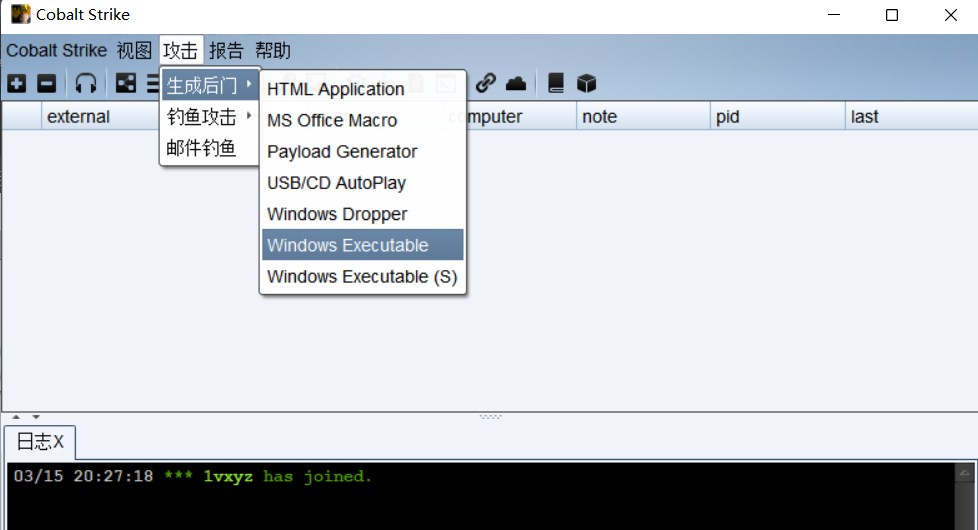The image size is (978, 530).
Task: Open the 视图 menu in menu bar
Action: coord(134,50)
